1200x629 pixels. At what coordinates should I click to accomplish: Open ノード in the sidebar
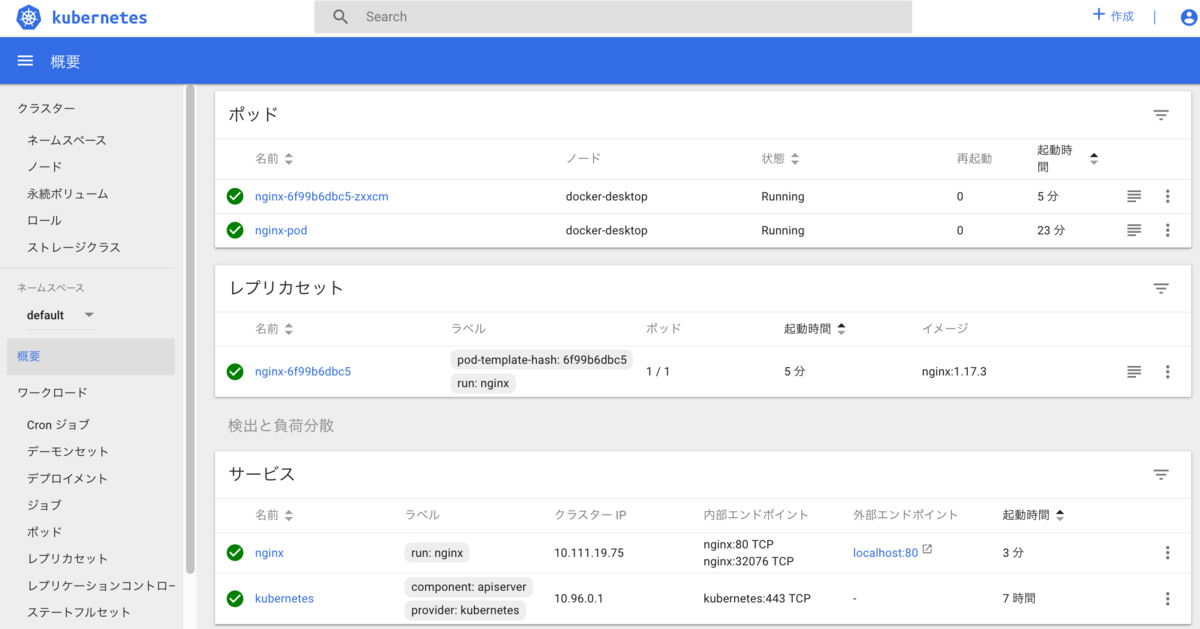point(44,167)
